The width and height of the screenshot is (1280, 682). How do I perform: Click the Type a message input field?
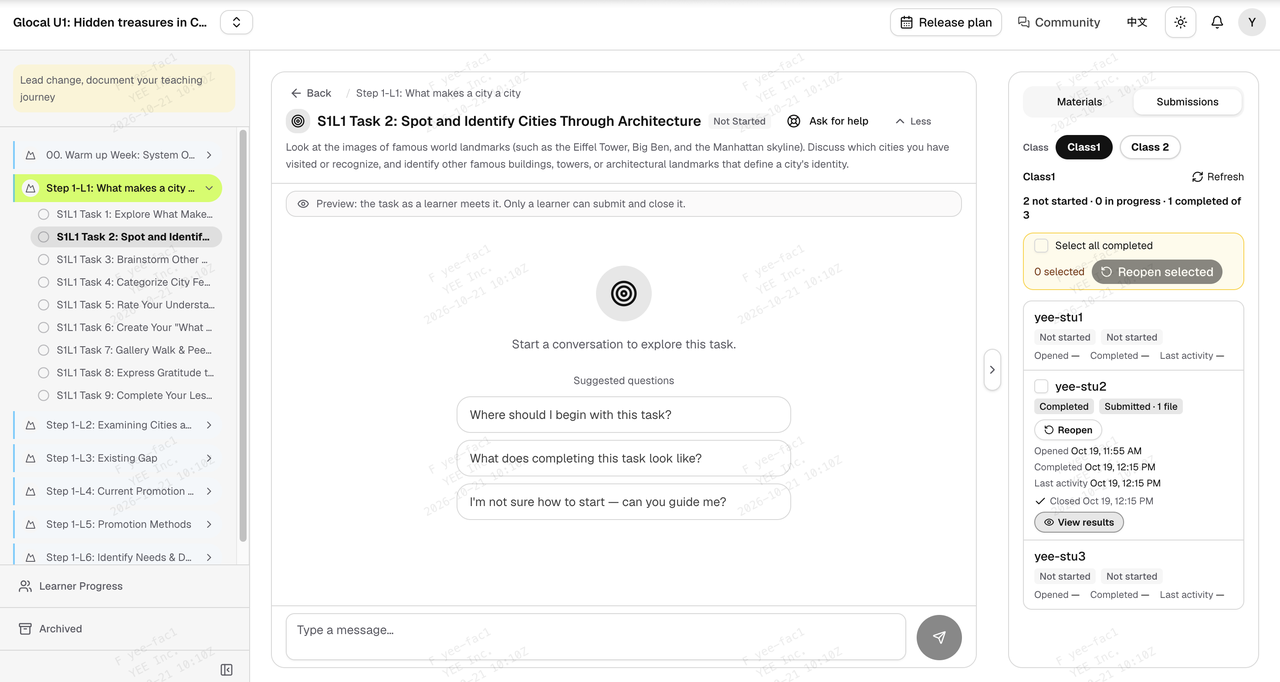coord(596,637)
